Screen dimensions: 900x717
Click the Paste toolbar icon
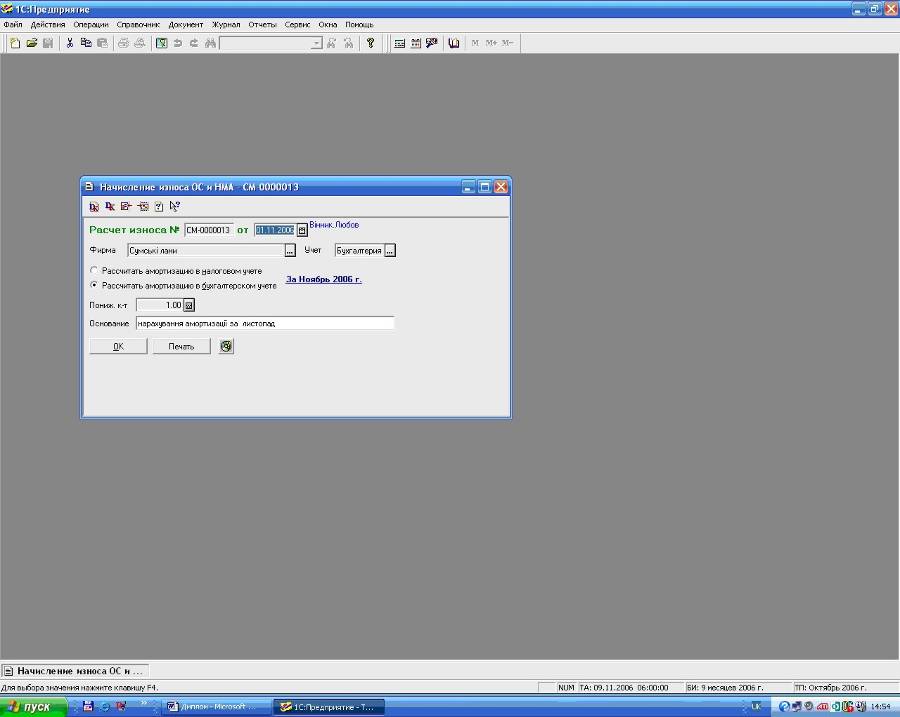click(102, 43)
